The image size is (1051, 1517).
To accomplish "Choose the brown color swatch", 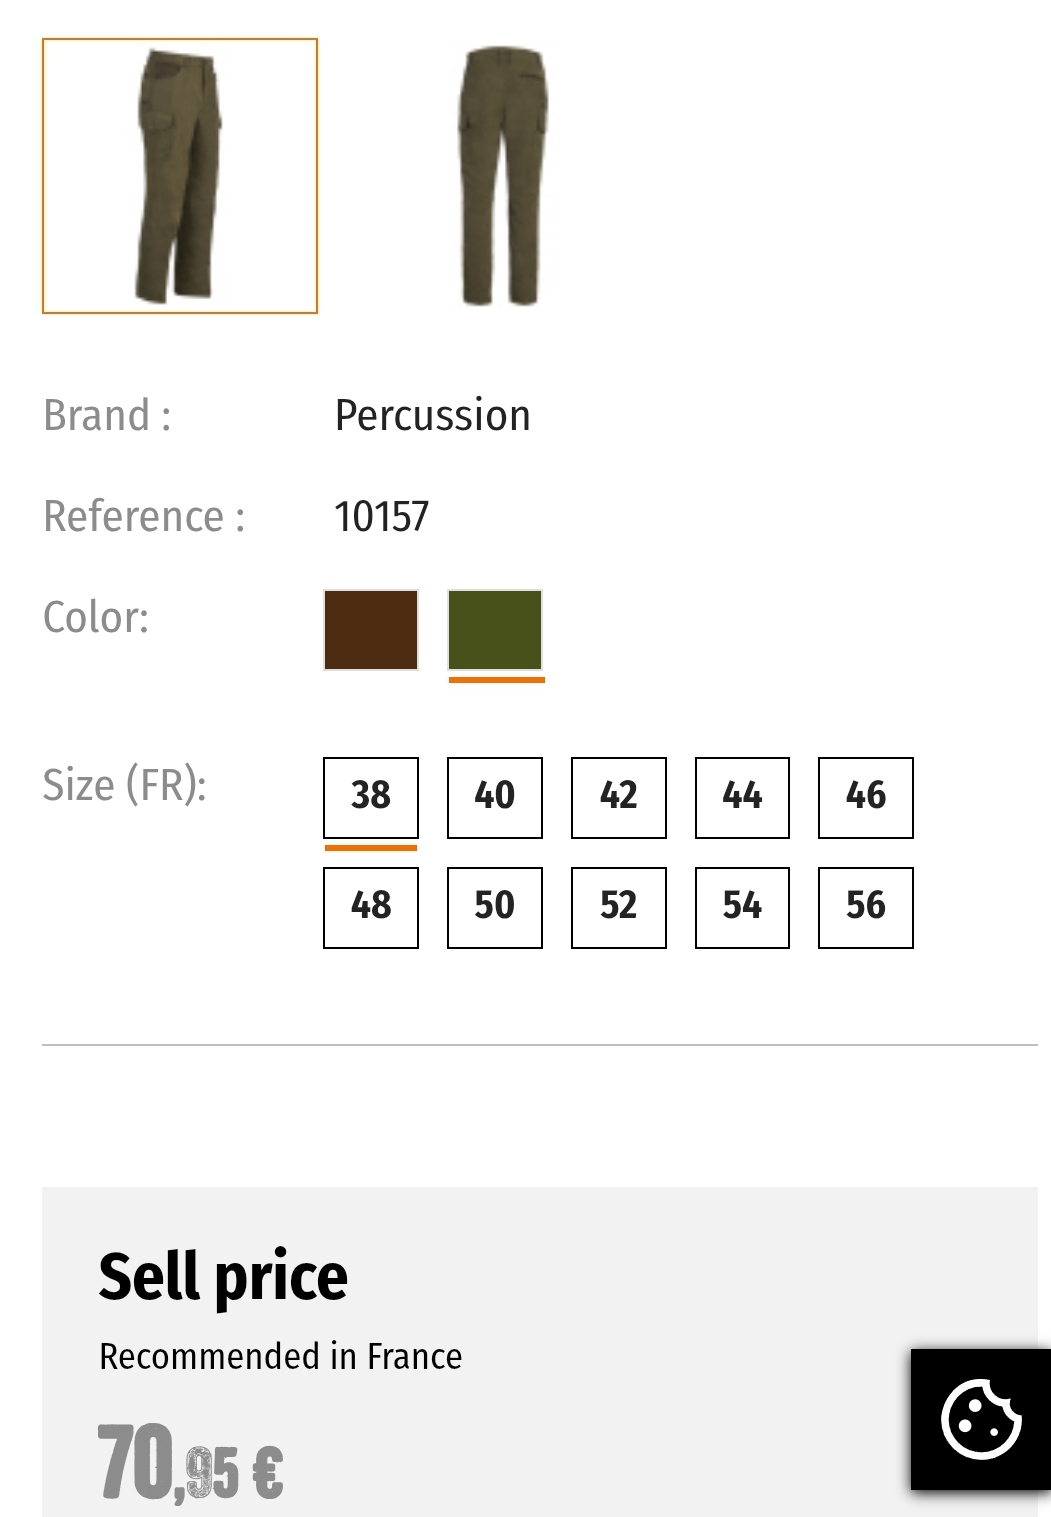I will (371, 630).
